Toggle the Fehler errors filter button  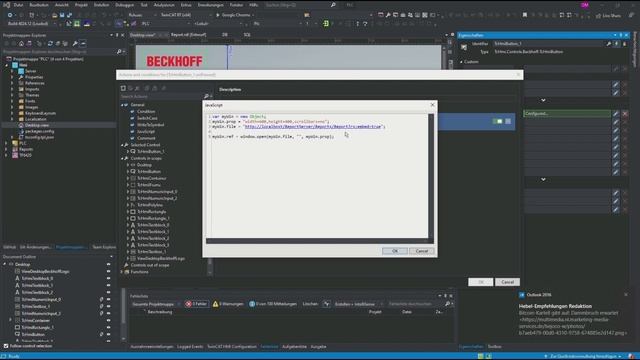pyautogui.click(x=196, y=304)
